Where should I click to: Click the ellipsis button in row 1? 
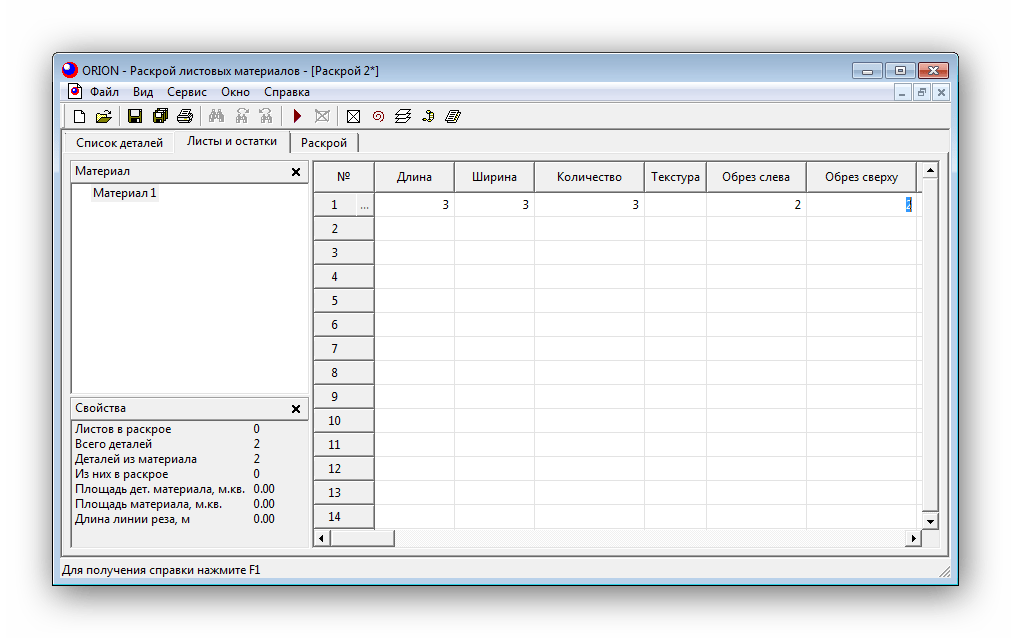coord(364,205)
